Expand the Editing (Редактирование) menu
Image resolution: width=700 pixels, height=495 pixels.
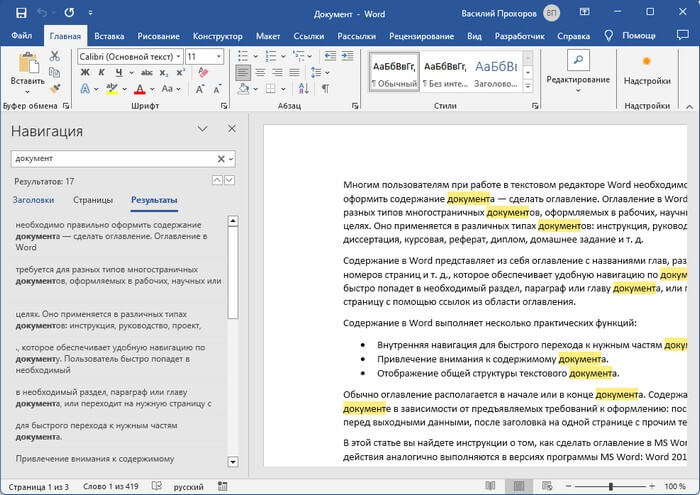pos(578,74)
